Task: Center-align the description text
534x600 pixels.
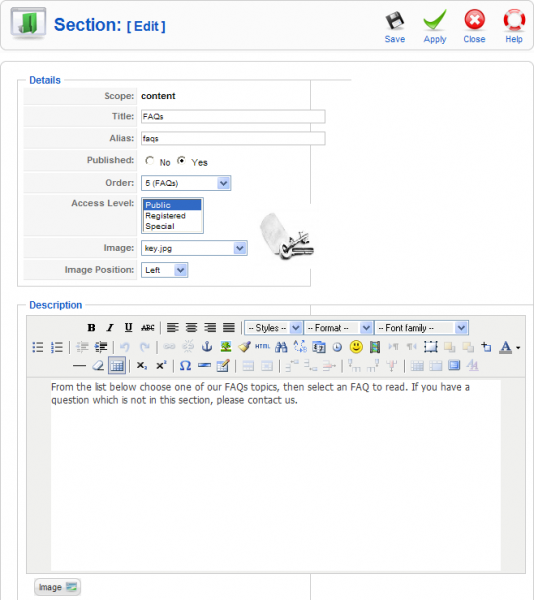Action: point(191,328)
